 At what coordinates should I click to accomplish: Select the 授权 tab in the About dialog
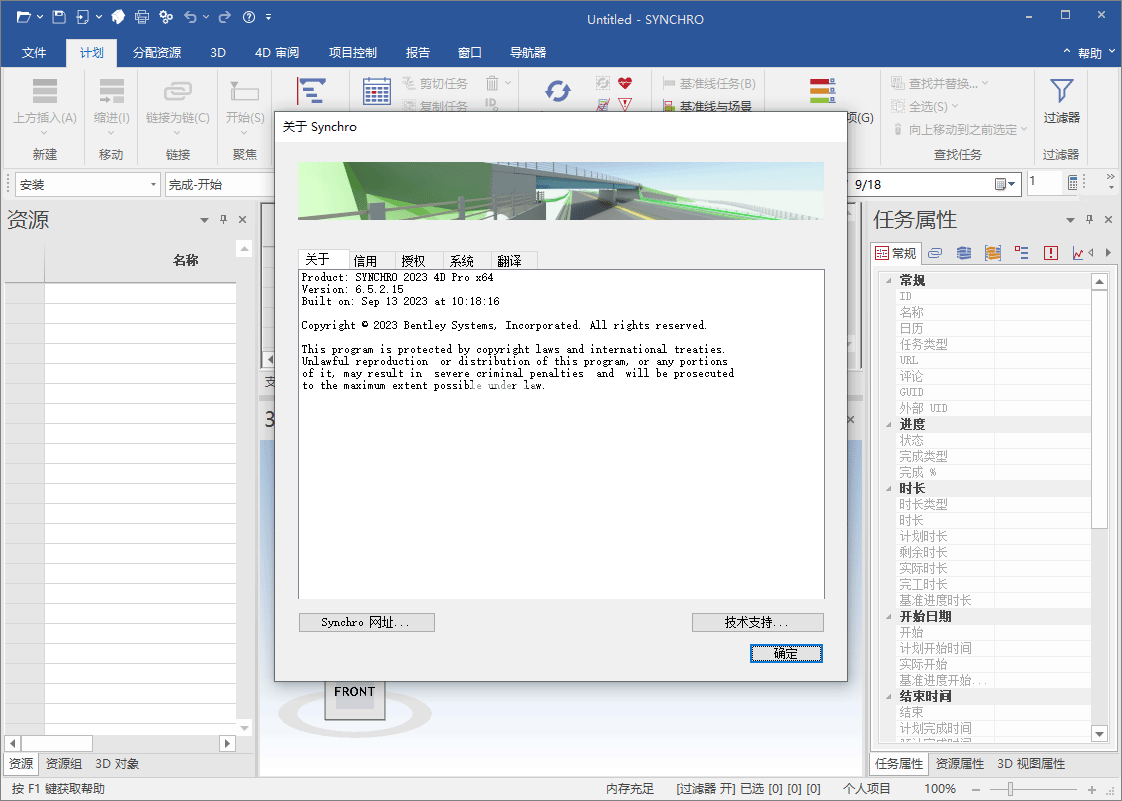413,261
